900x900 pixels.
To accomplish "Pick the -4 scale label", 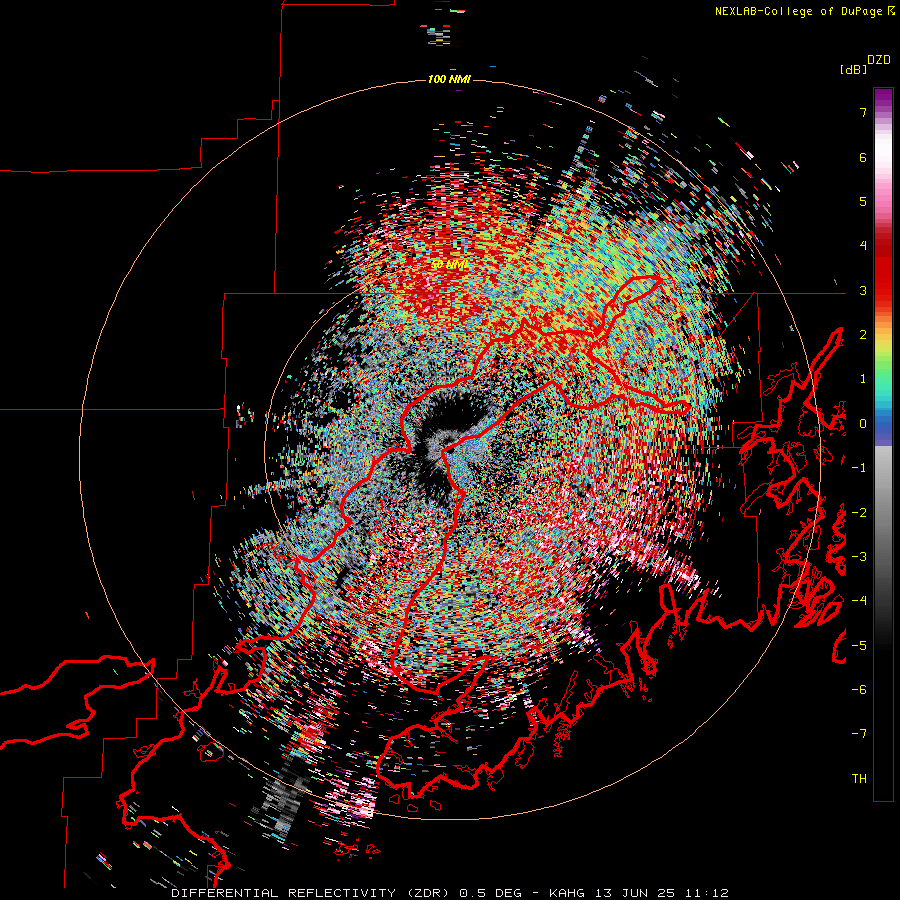I will 859,601.
